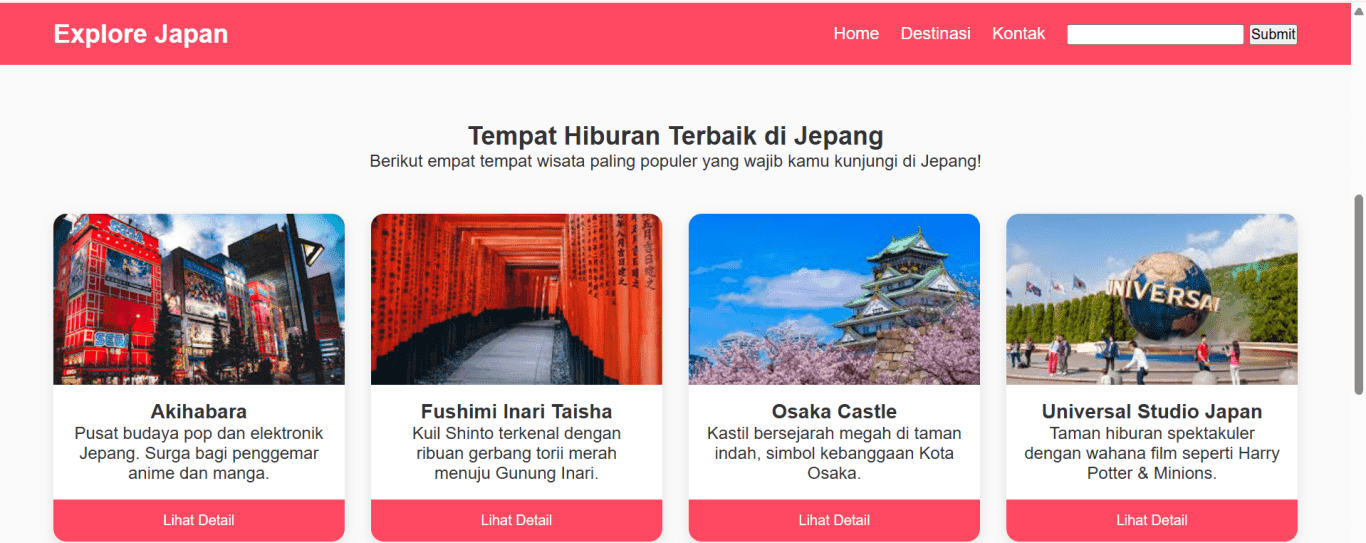Click Lihat Detail under Fushimi Inari Taisha

point(516,520)
